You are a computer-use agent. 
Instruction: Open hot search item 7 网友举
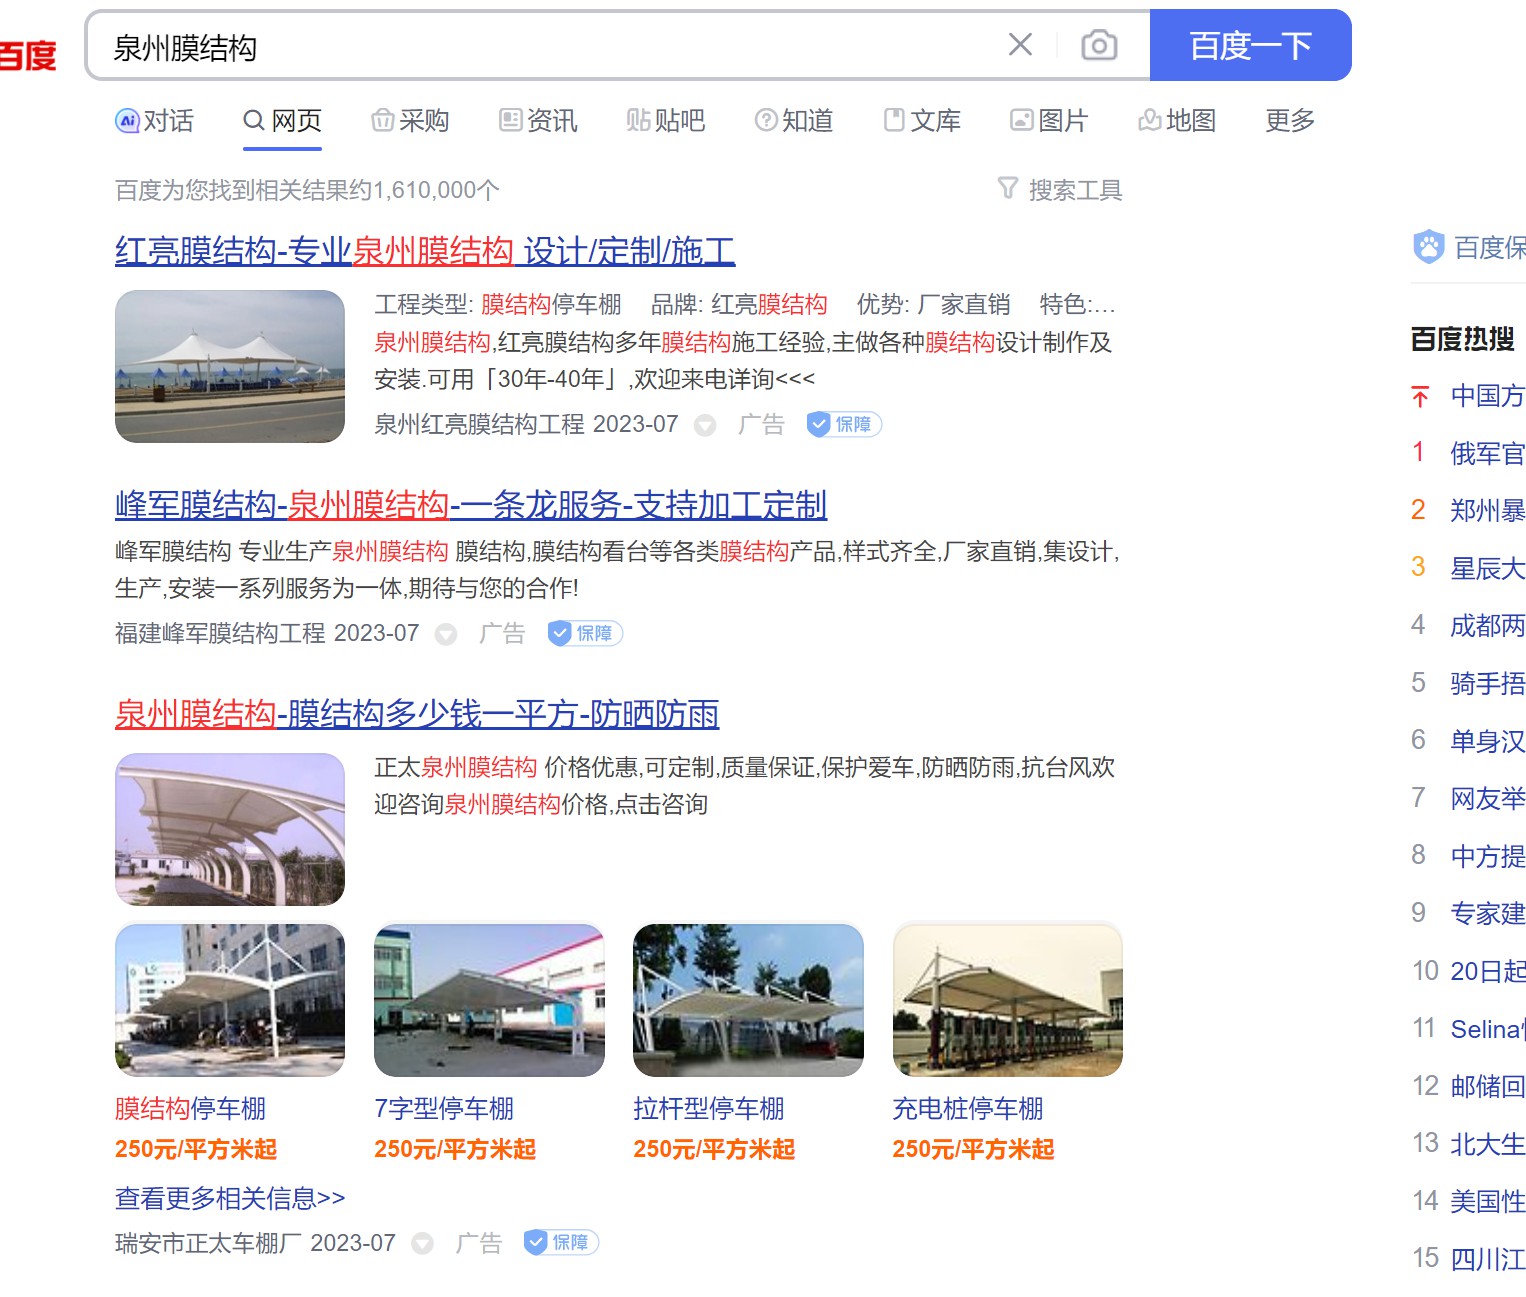tap(1488, 799)
